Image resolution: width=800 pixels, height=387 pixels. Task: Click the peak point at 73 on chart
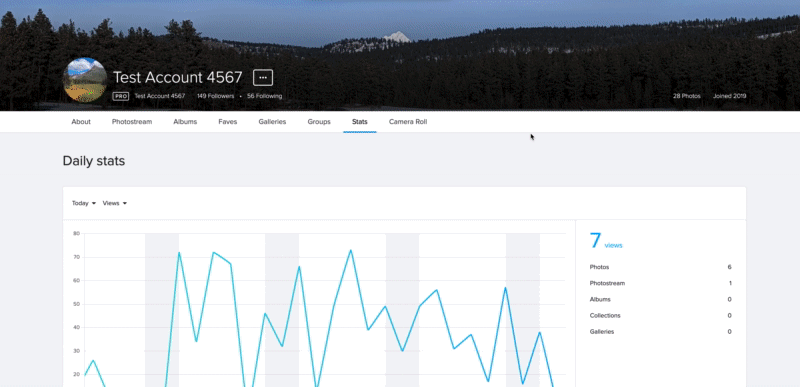click(x=351, y=250)
